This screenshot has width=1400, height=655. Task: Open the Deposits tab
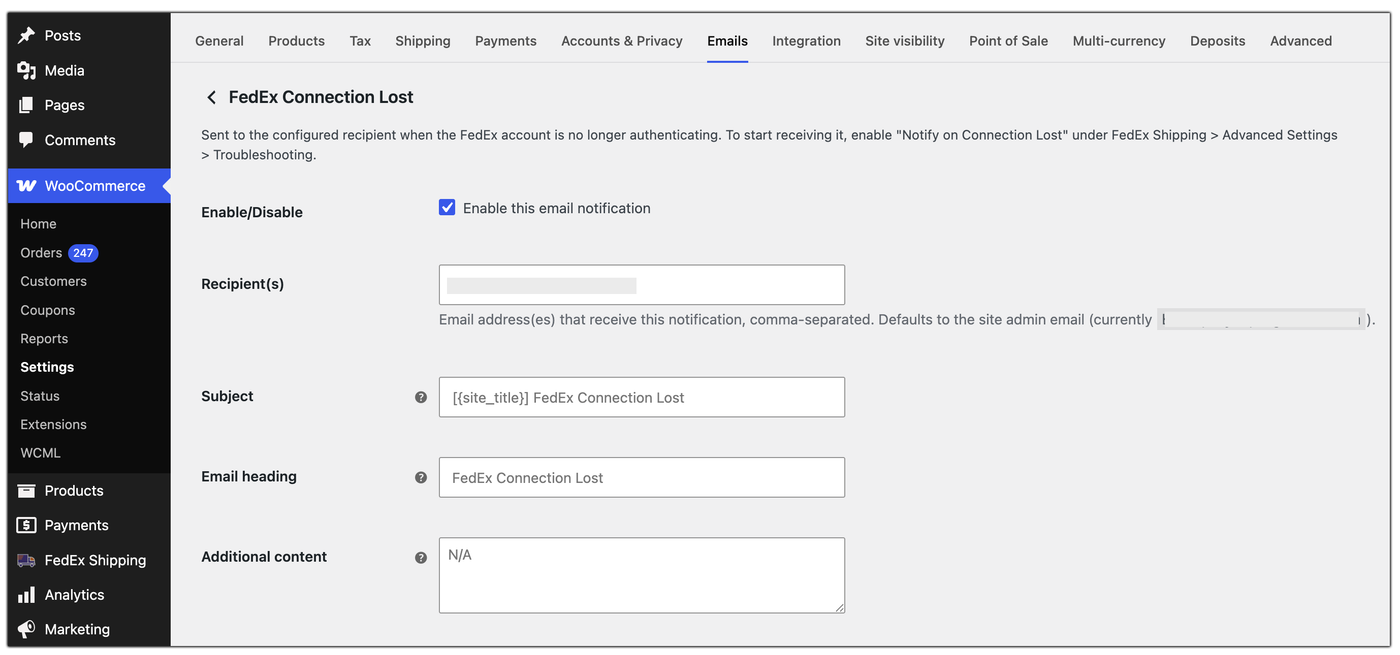1218,41
